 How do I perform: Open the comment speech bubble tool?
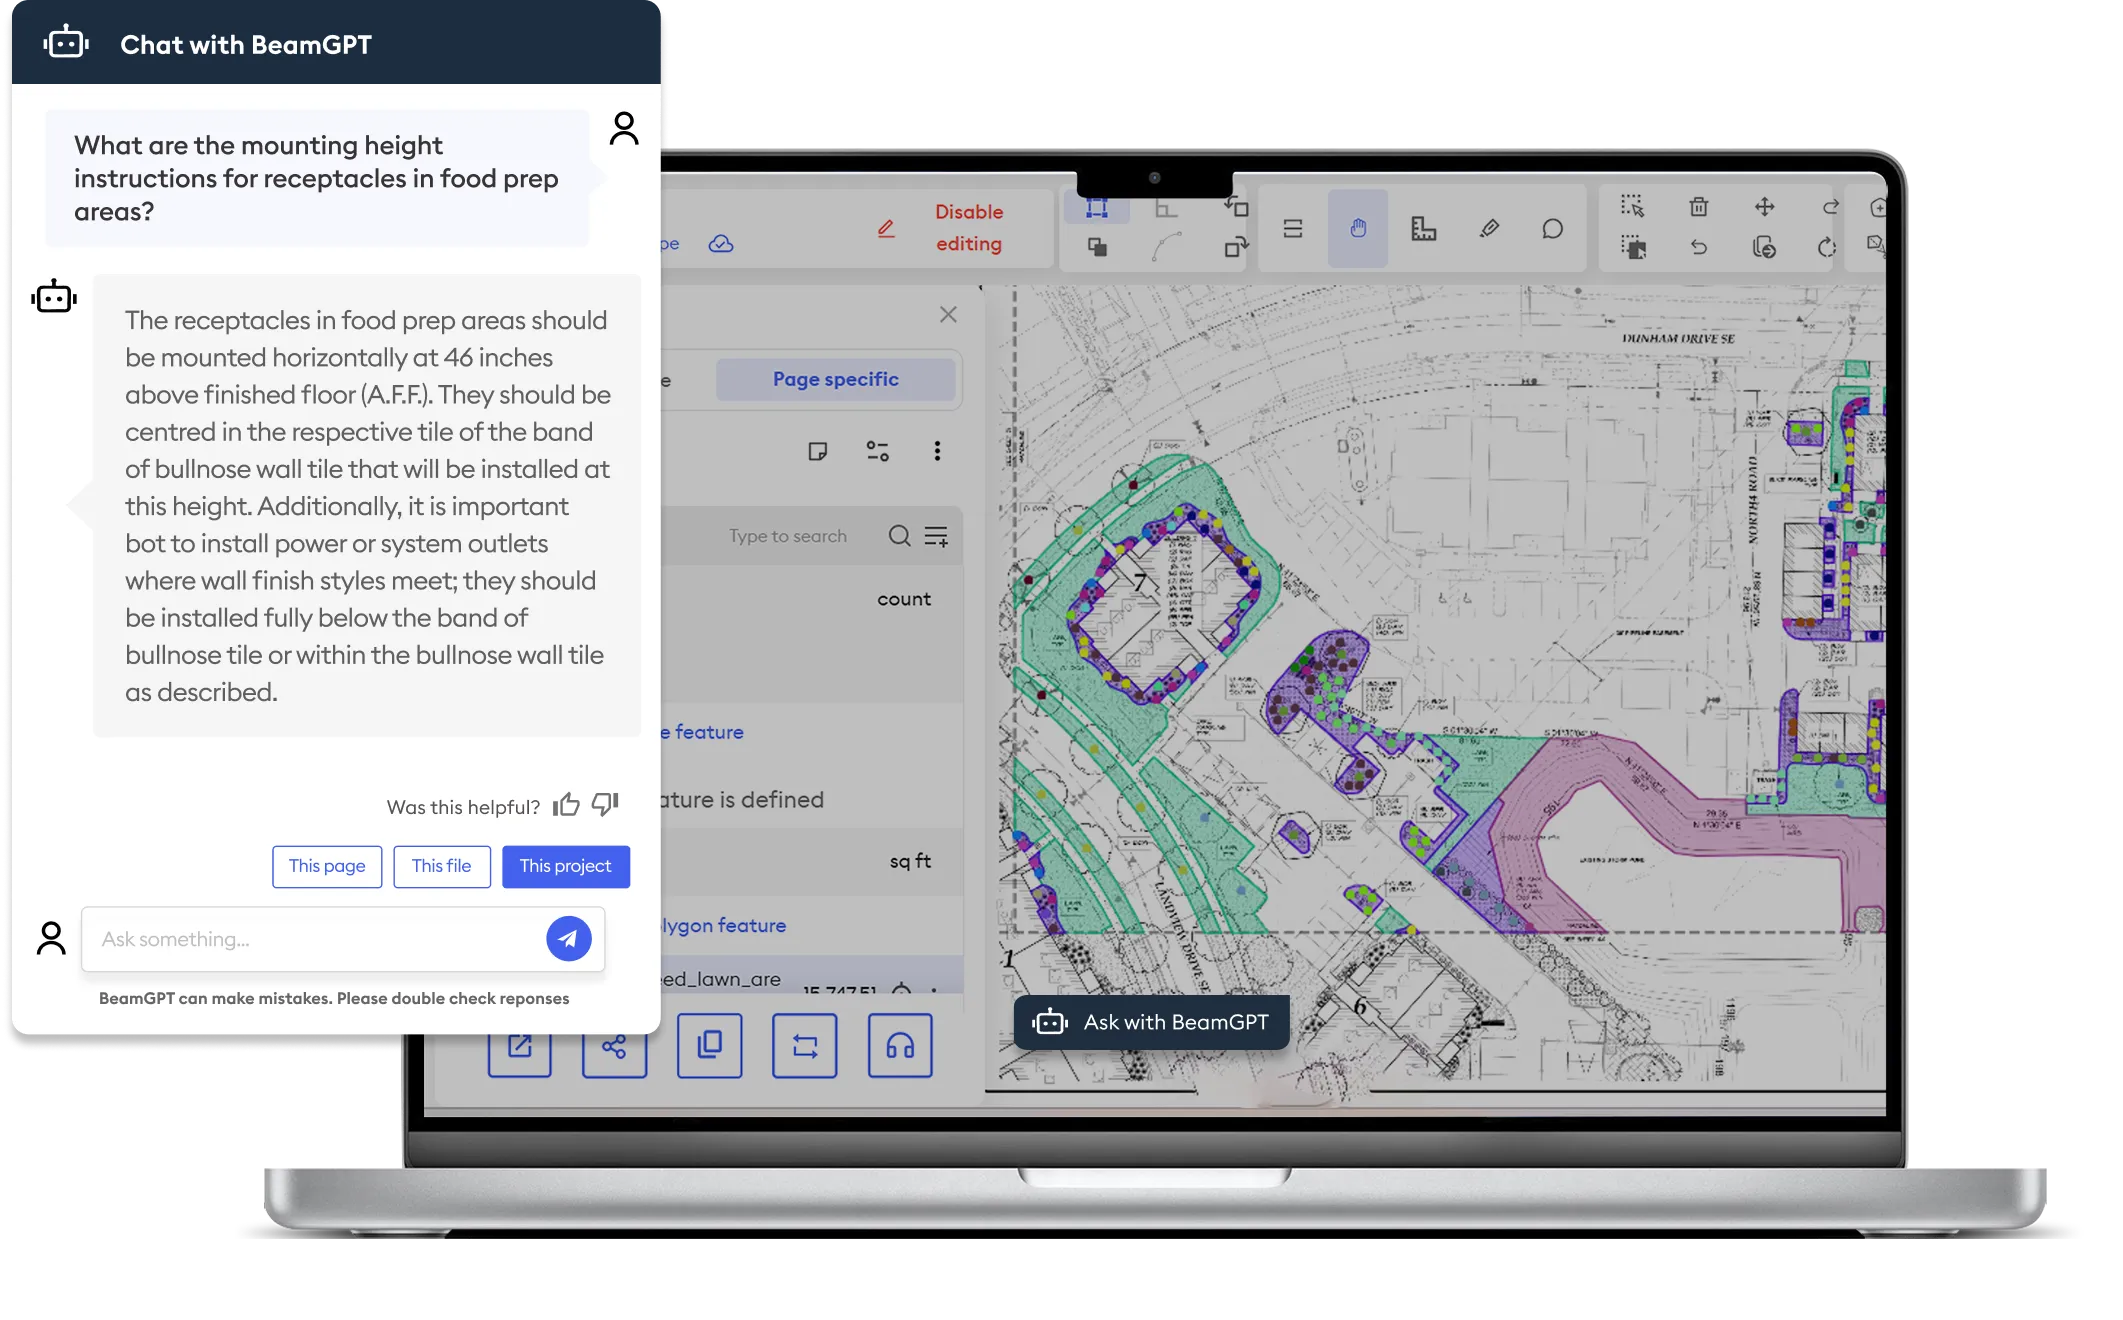tap(1552, 229)
